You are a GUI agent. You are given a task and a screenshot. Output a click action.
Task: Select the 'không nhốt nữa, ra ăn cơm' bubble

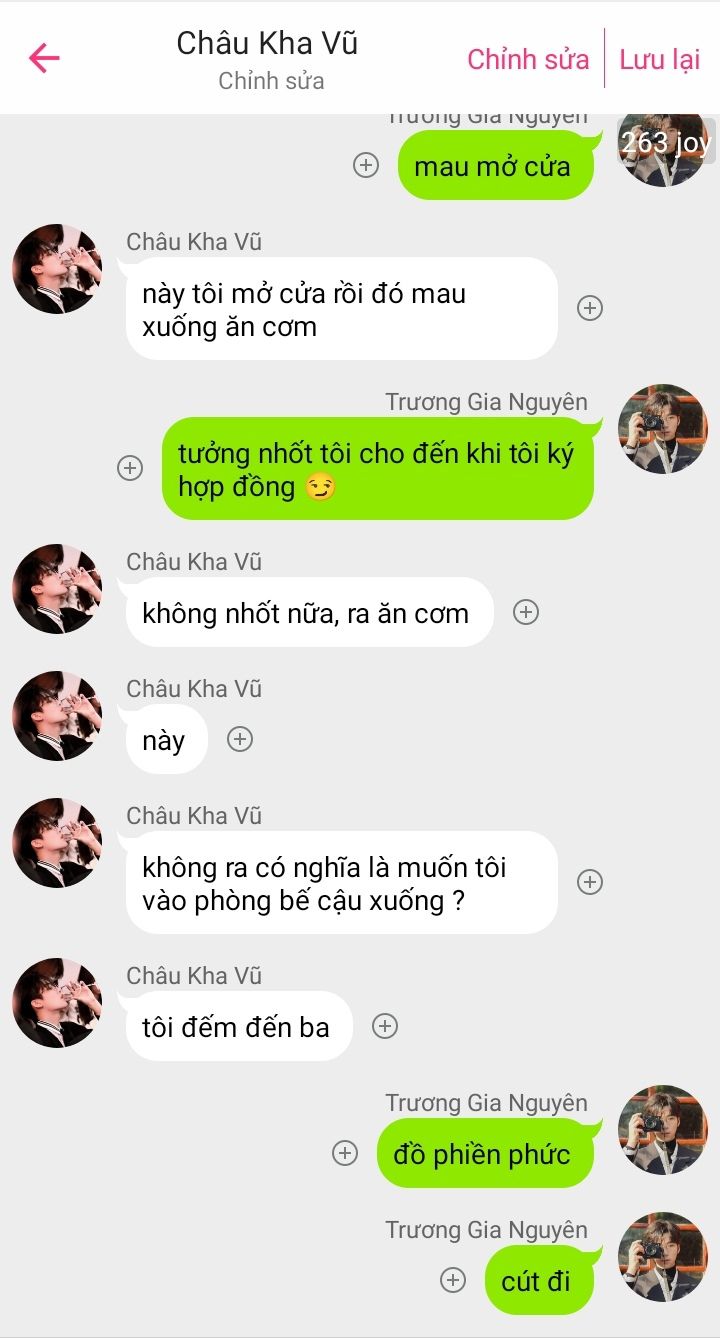click(x=309, y=612)
